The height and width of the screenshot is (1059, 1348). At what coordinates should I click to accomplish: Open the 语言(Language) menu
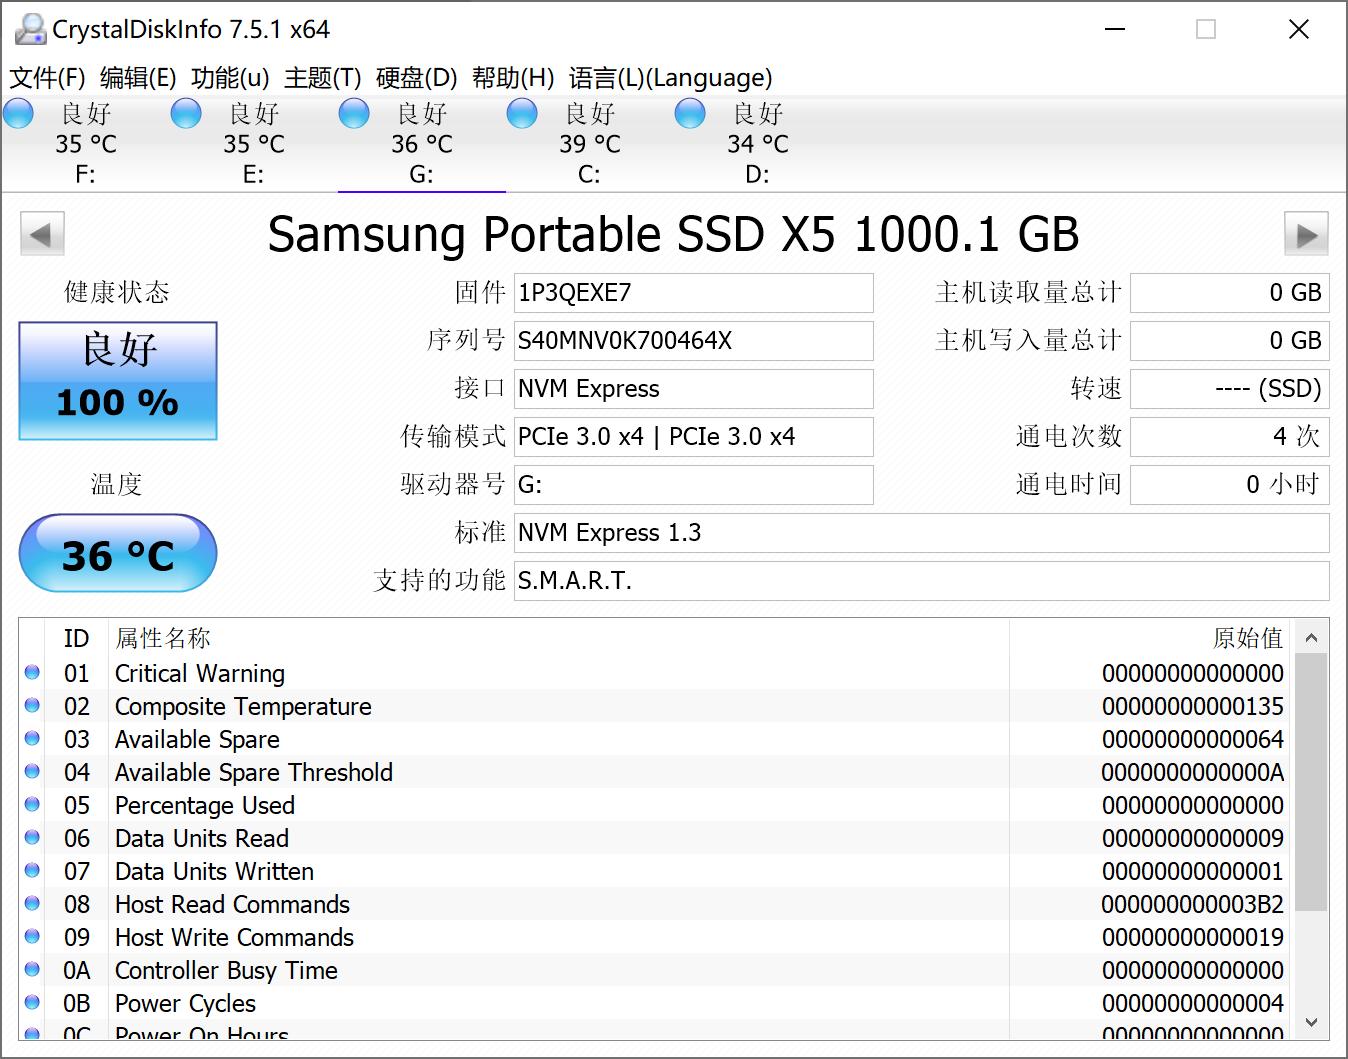coord(668,78)
